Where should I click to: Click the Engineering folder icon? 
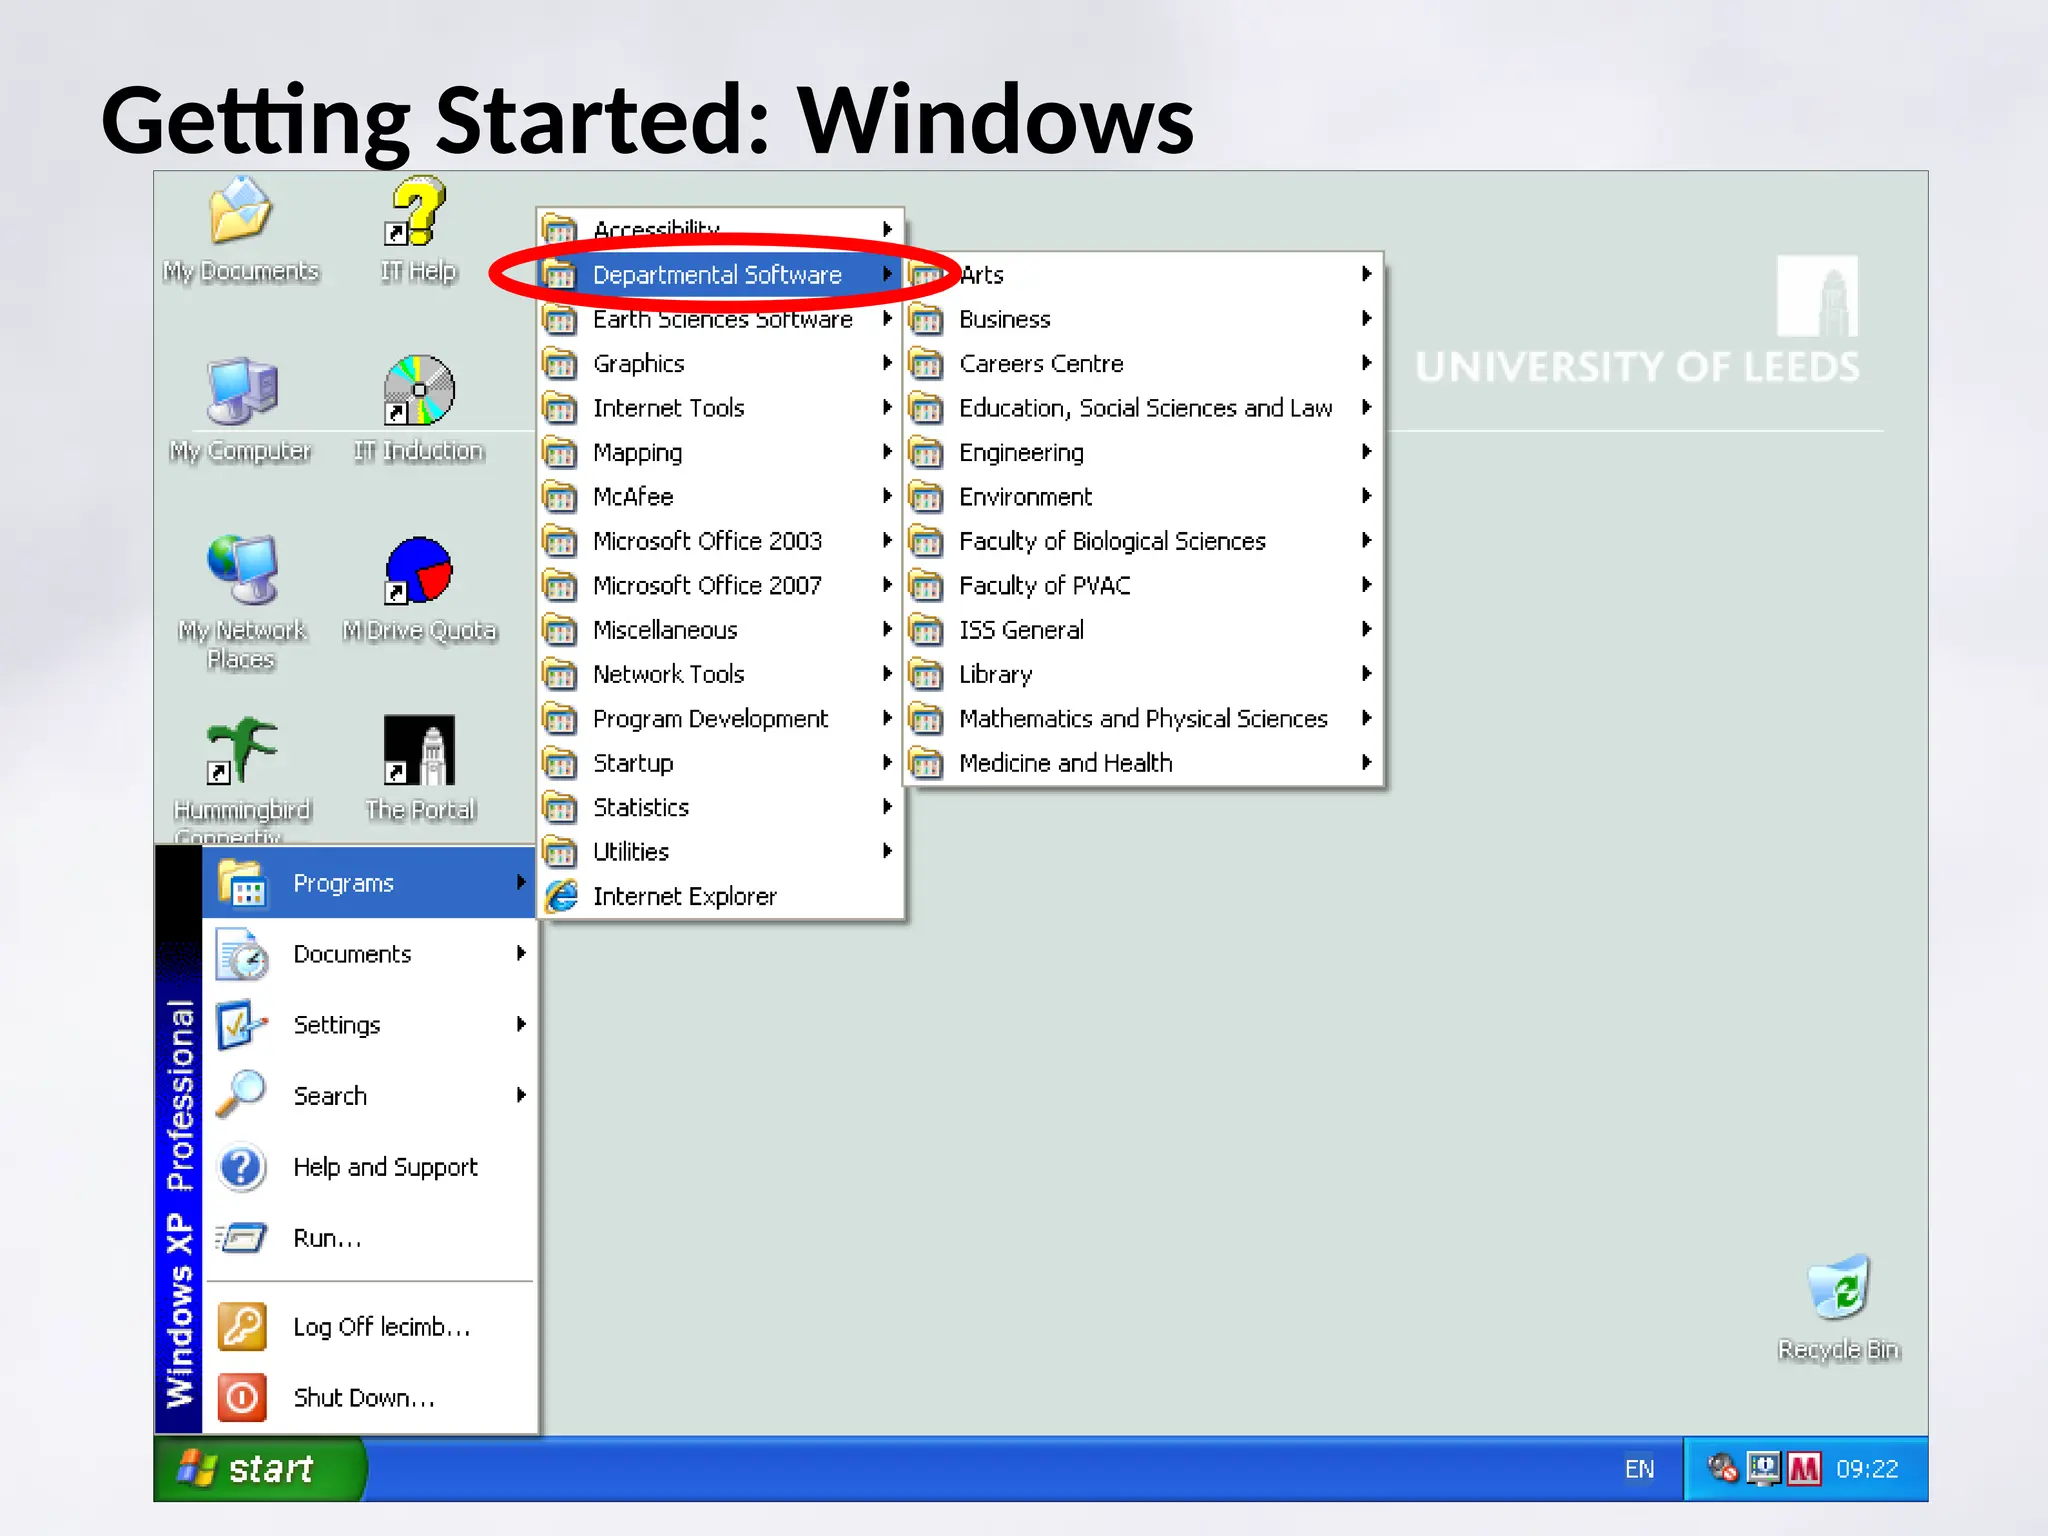(926, 452)
